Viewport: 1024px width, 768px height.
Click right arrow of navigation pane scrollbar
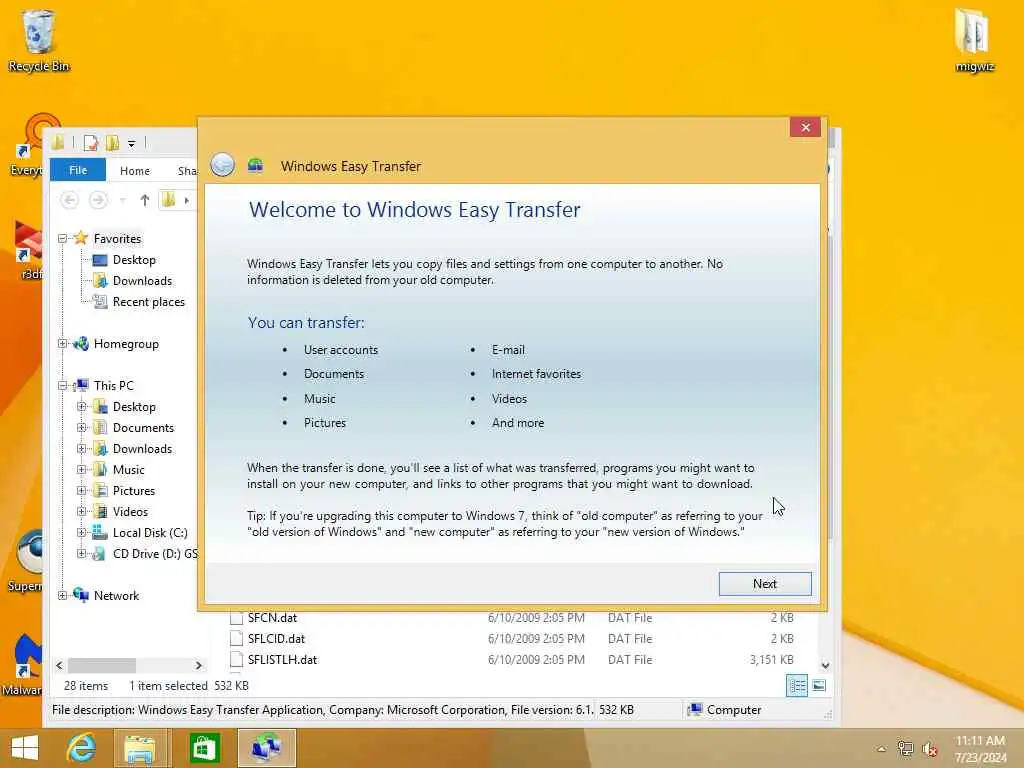tap(198, 665)
